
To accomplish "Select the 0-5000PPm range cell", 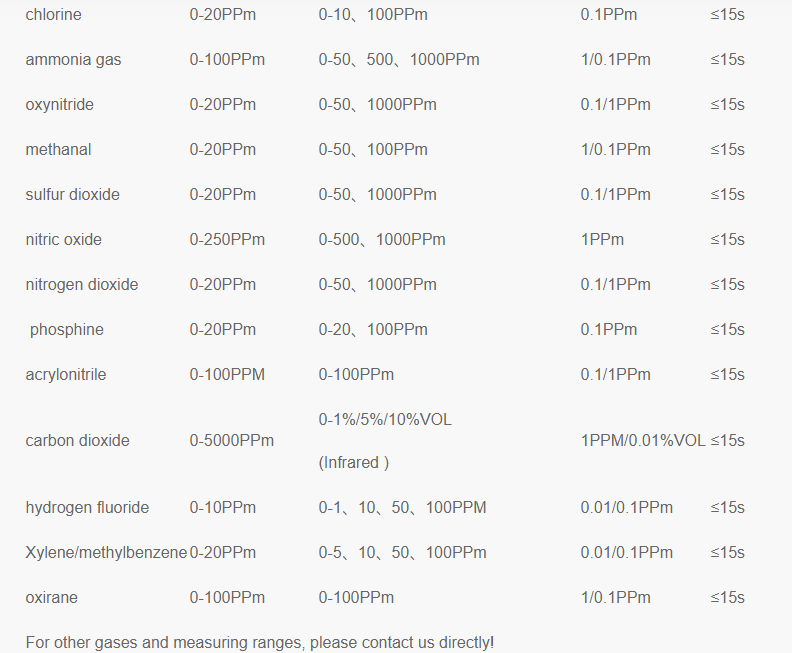I will pos(231,441).
